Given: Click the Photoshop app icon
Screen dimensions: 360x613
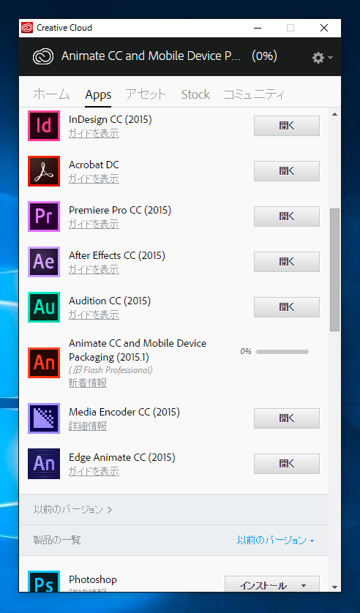Looking at the screenshot, I should 44,581.
